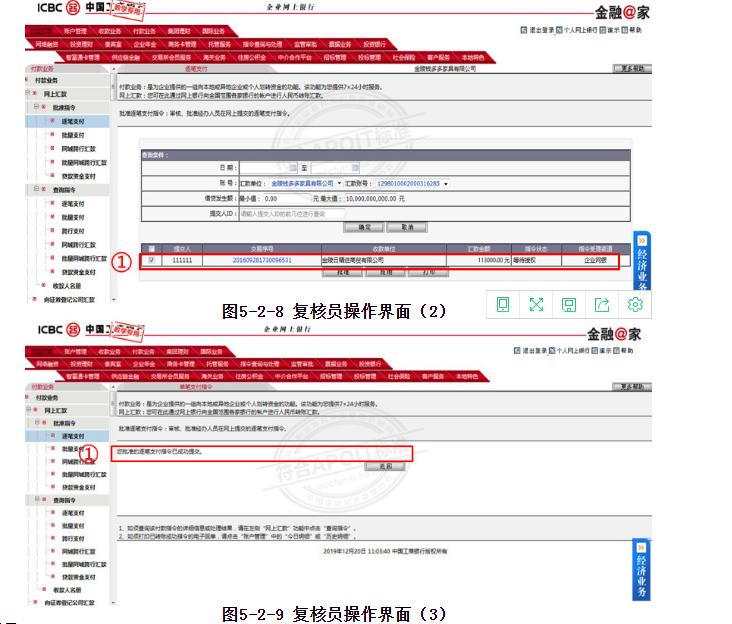
Task: Click the 企业网银 channel cell in table row
Action: [x=596, y=260]
